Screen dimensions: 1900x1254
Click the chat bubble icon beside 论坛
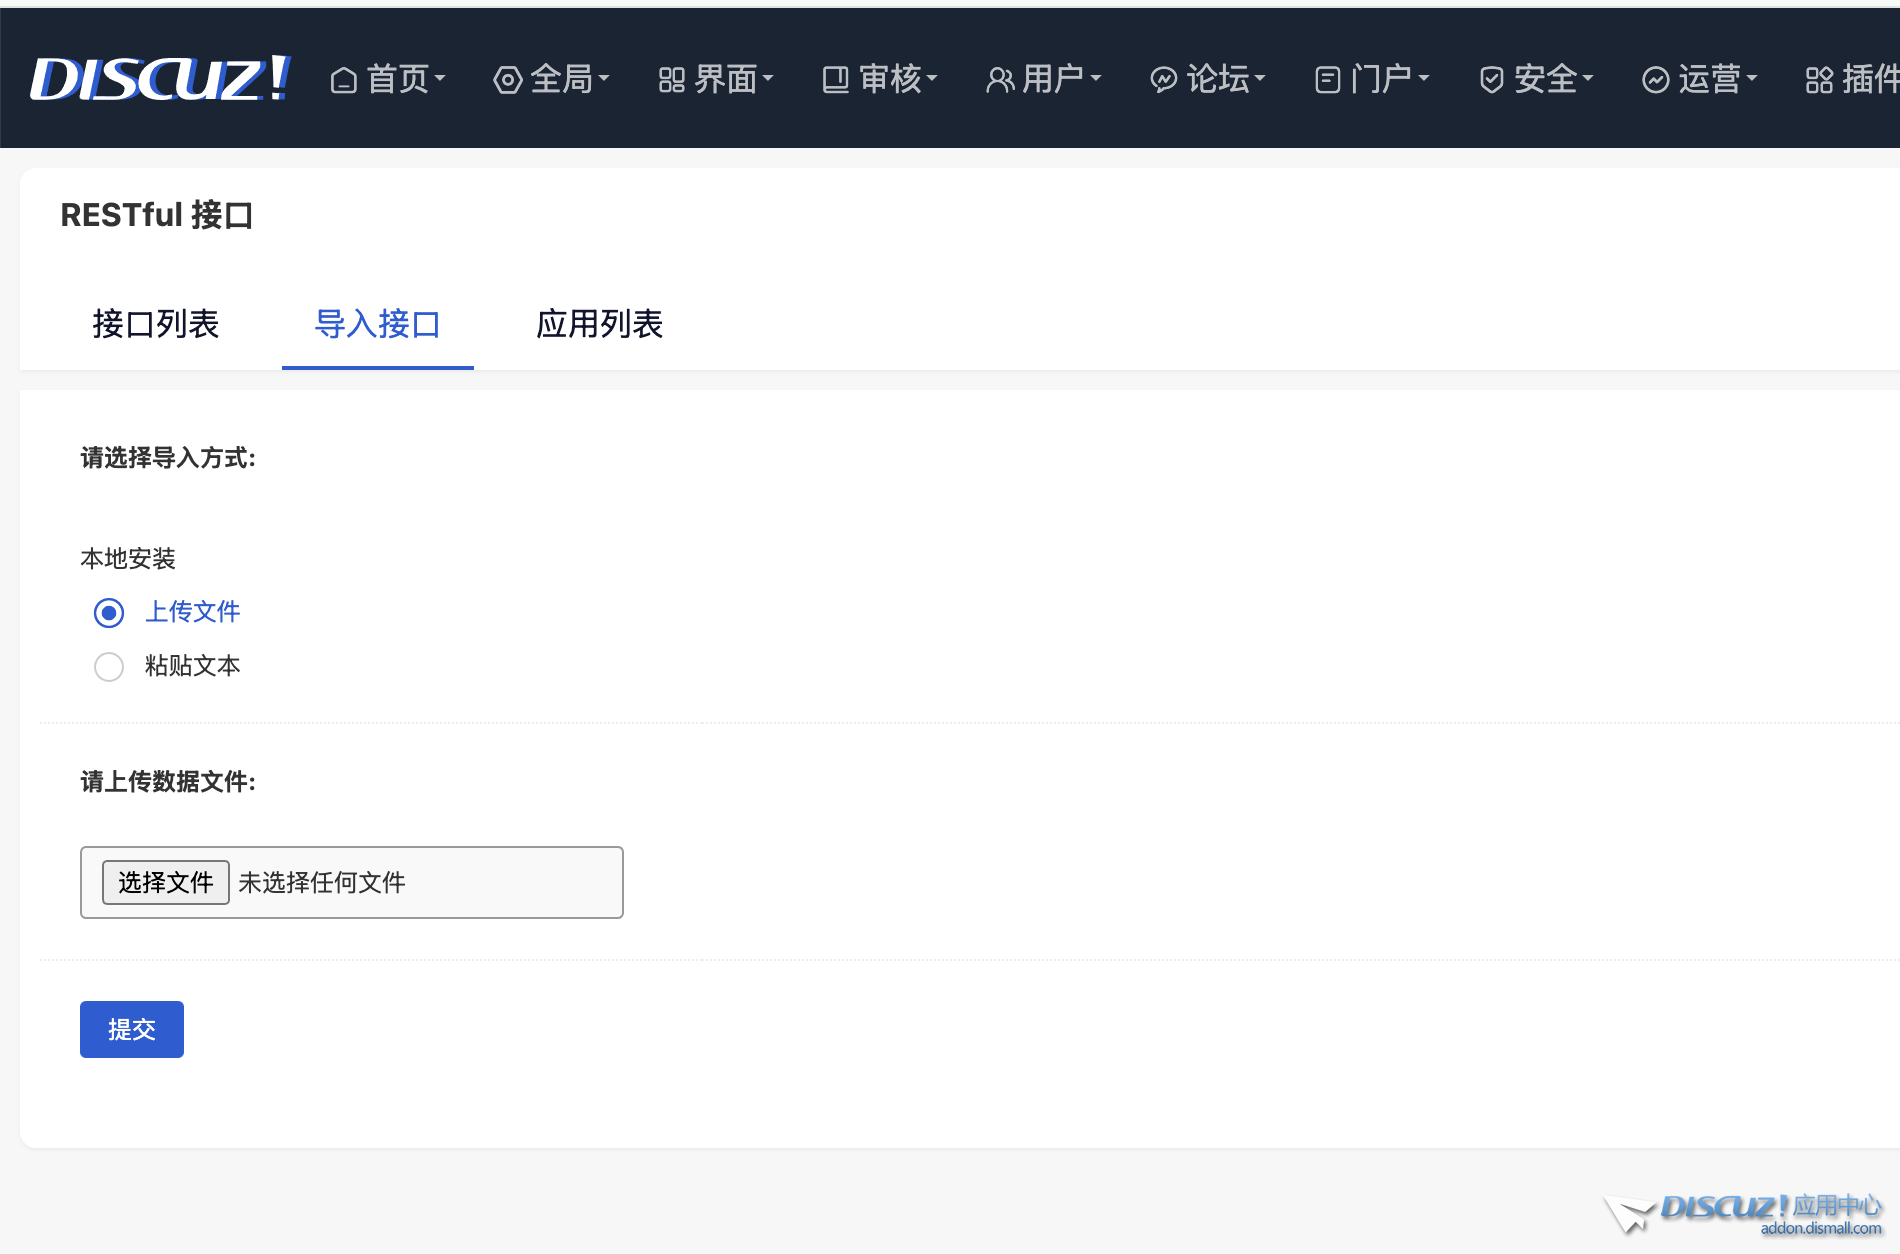(x=1163, y=80)
